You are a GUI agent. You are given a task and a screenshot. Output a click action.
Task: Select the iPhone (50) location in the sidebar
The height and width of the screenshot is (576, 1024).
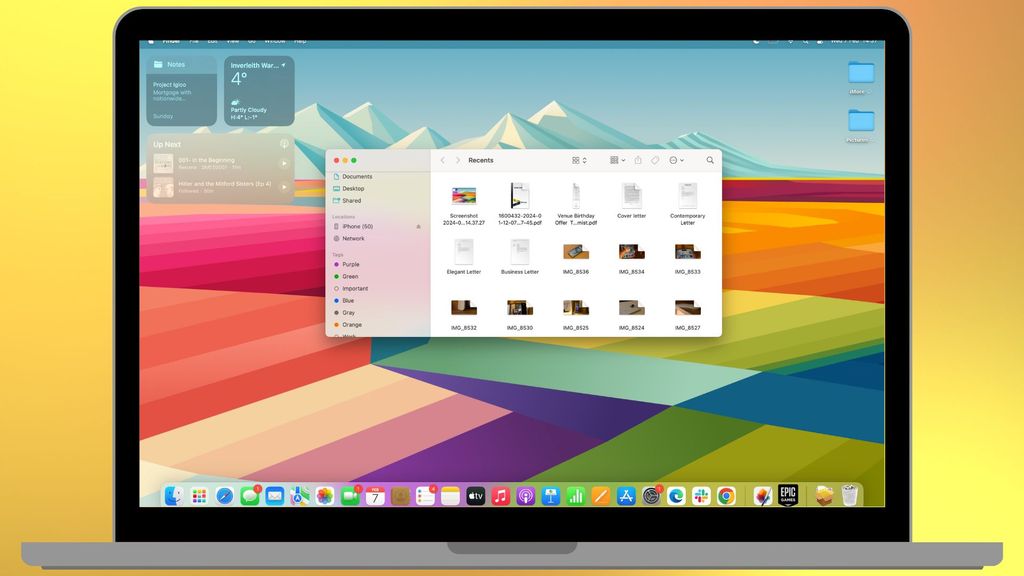360,226
